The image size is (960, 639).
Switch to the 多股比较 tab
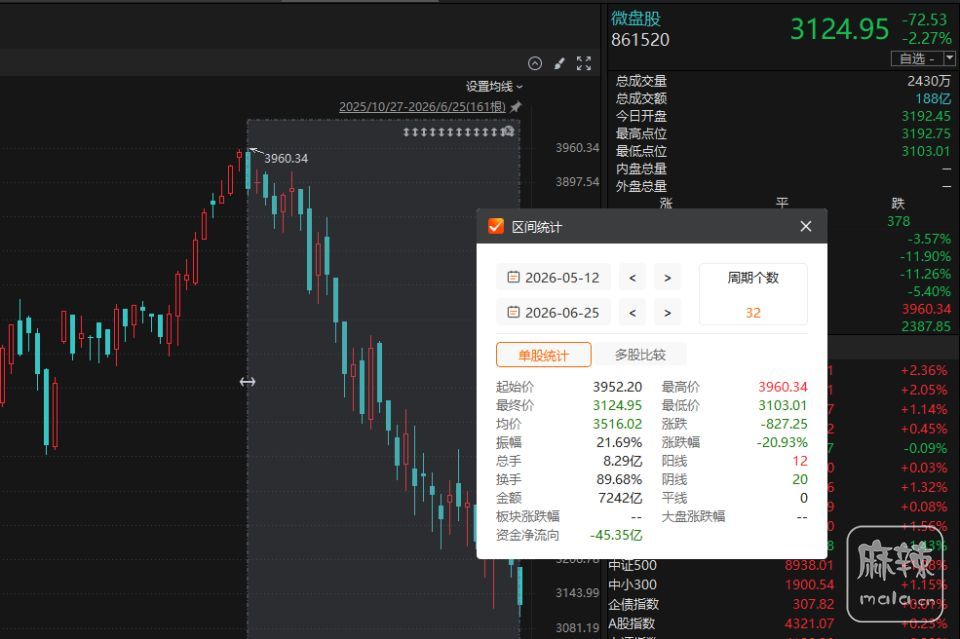[640, 354]
